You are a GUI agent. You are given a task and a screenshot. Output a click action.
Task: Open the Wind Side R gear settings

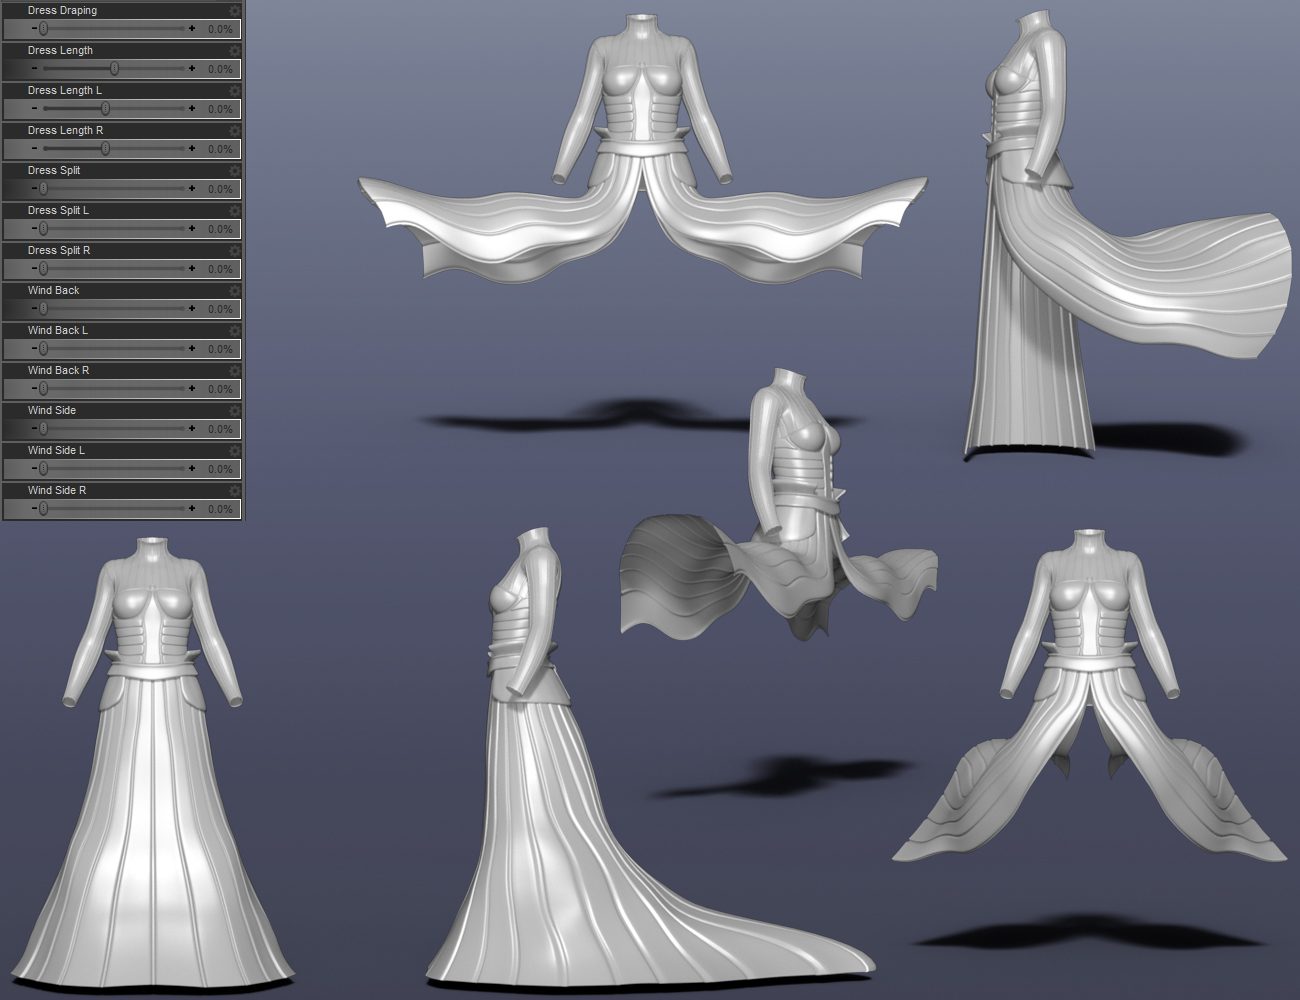[x=234, y=490]
